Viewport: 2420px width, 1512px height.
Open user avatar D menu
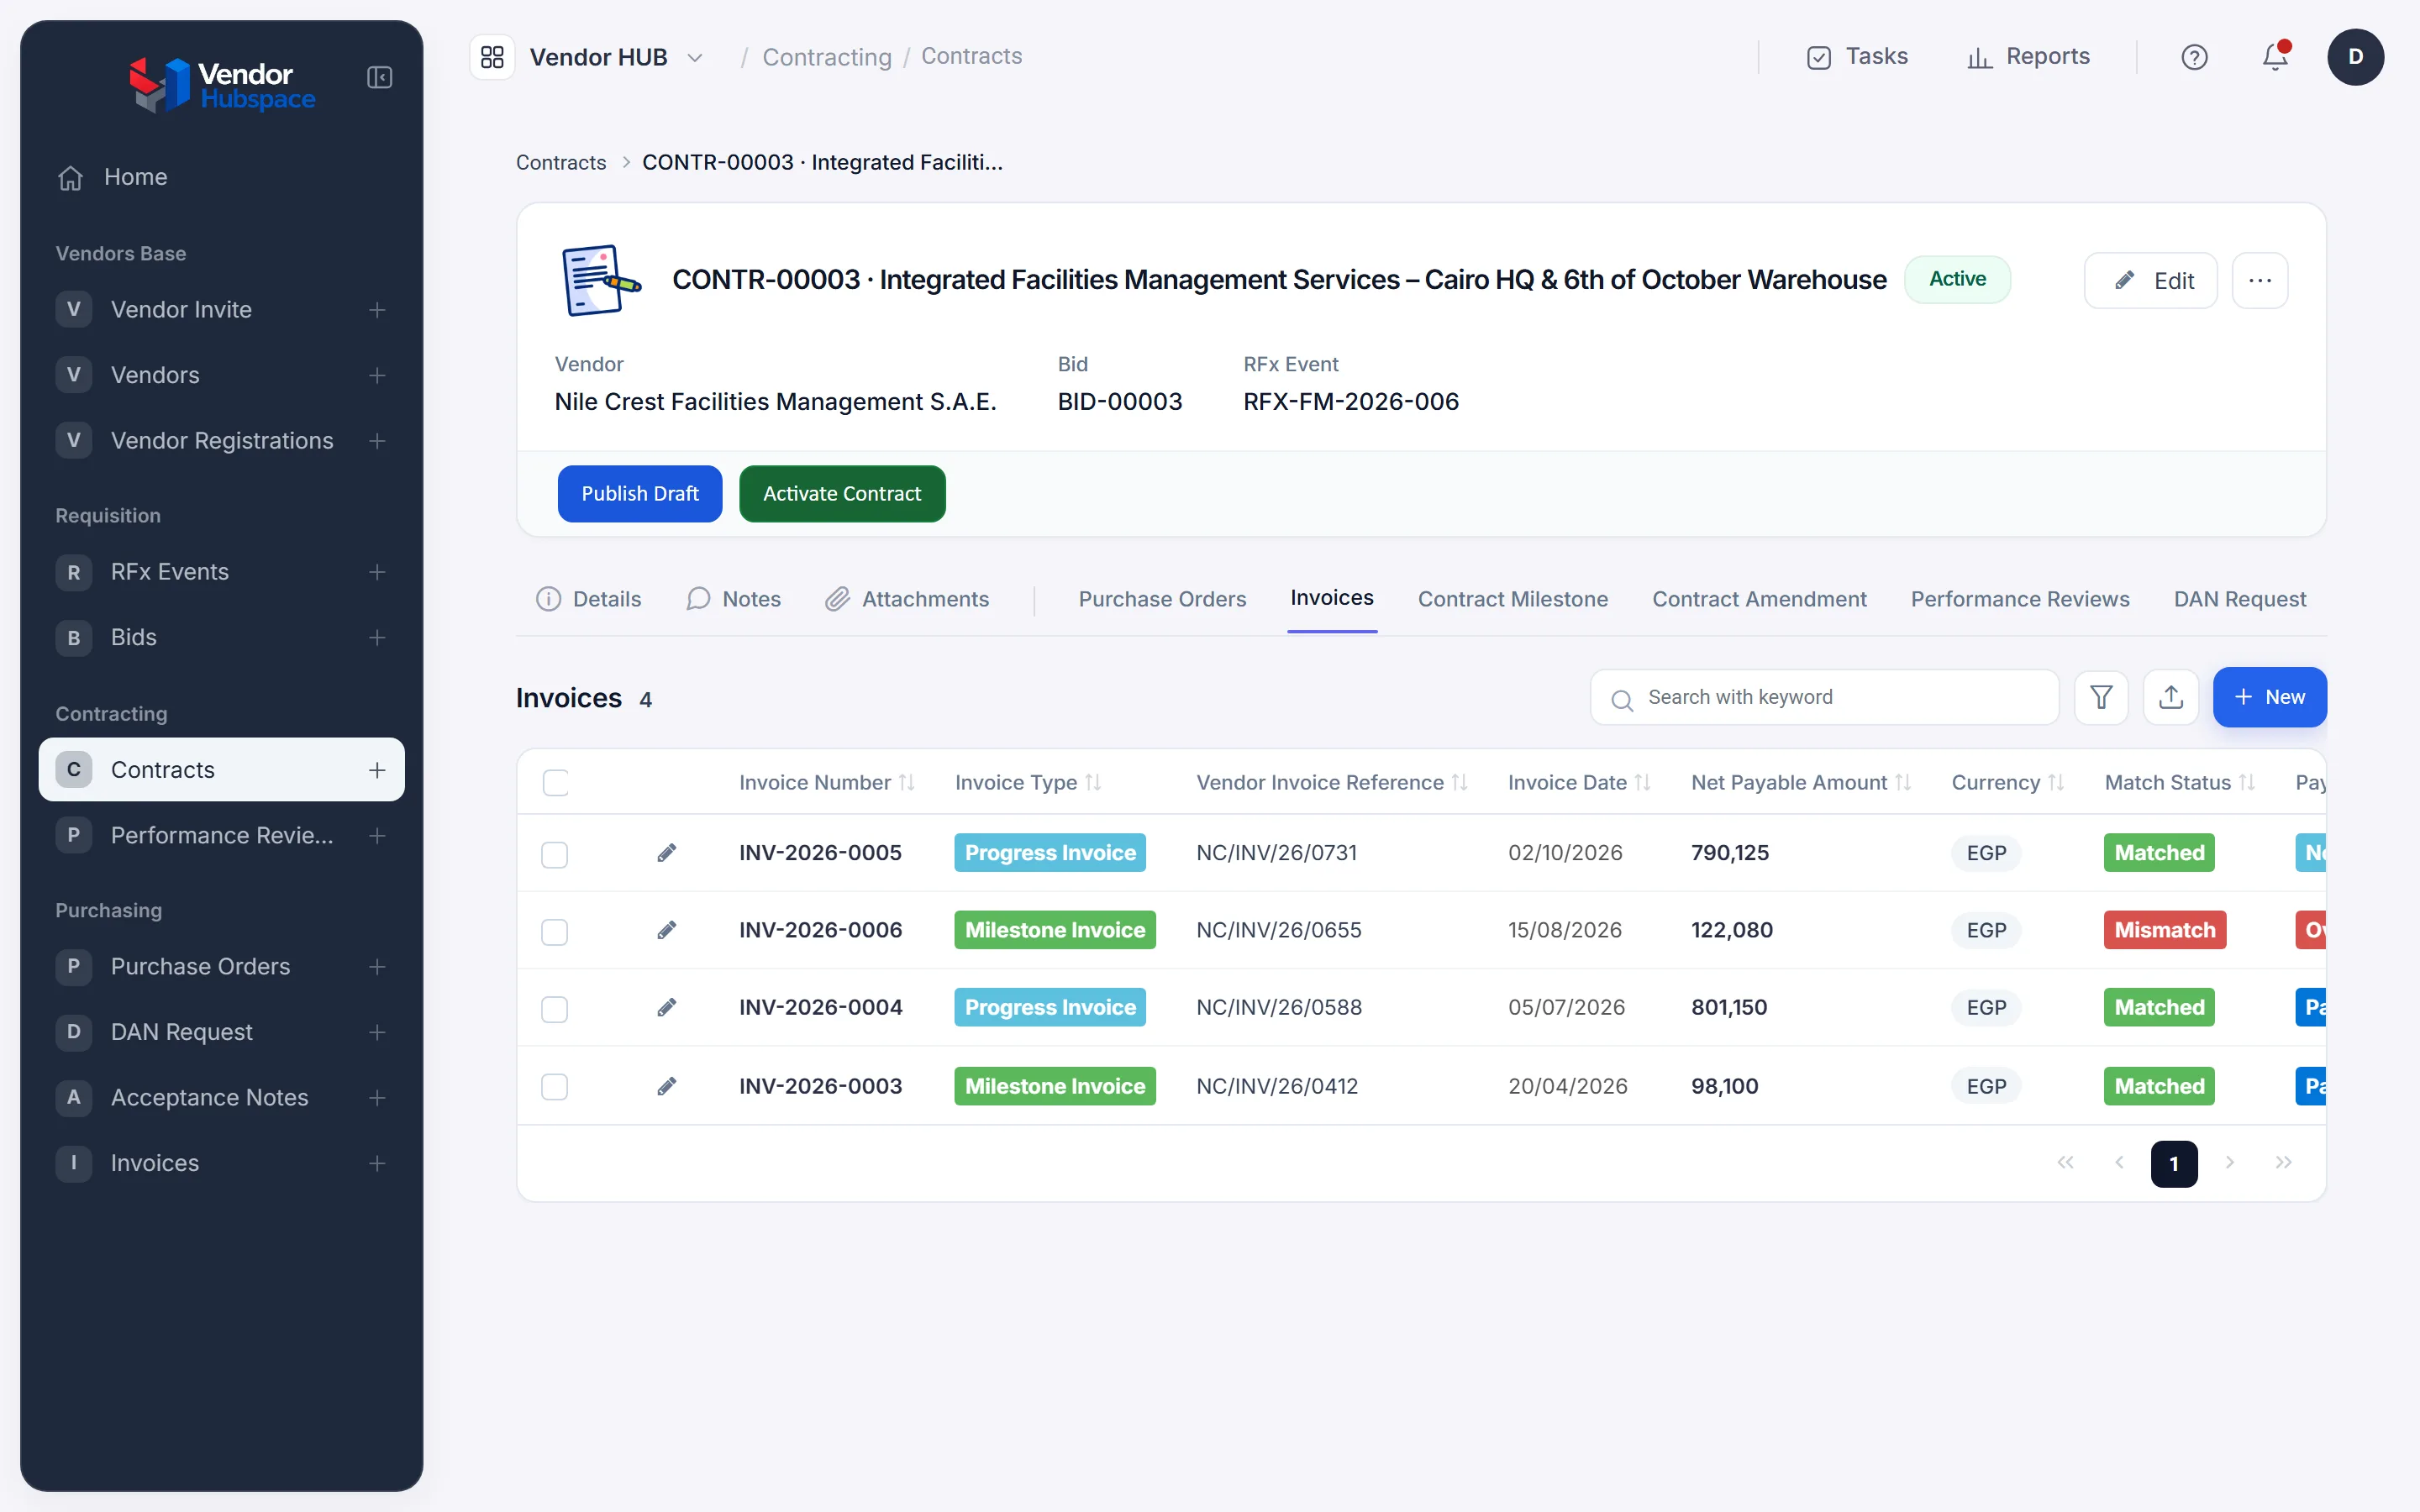[2355, 57]
